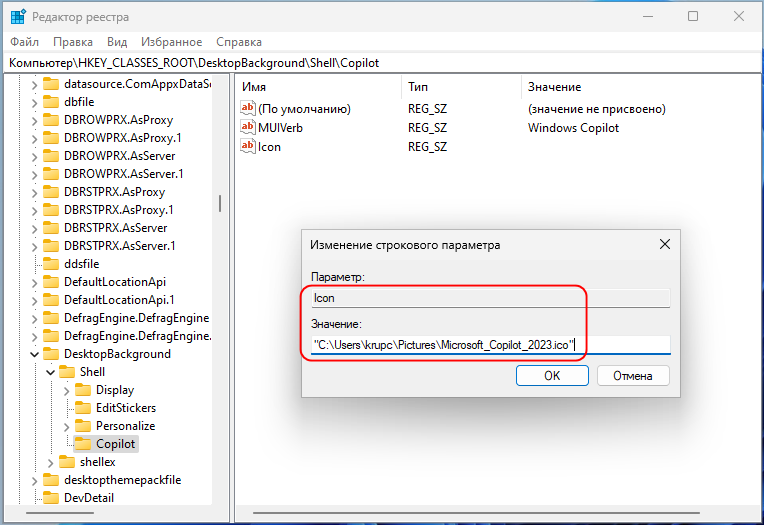Expand the DBROWPRX.AsServer key
This screenshot has width=764, height=525.
(34, 157)
